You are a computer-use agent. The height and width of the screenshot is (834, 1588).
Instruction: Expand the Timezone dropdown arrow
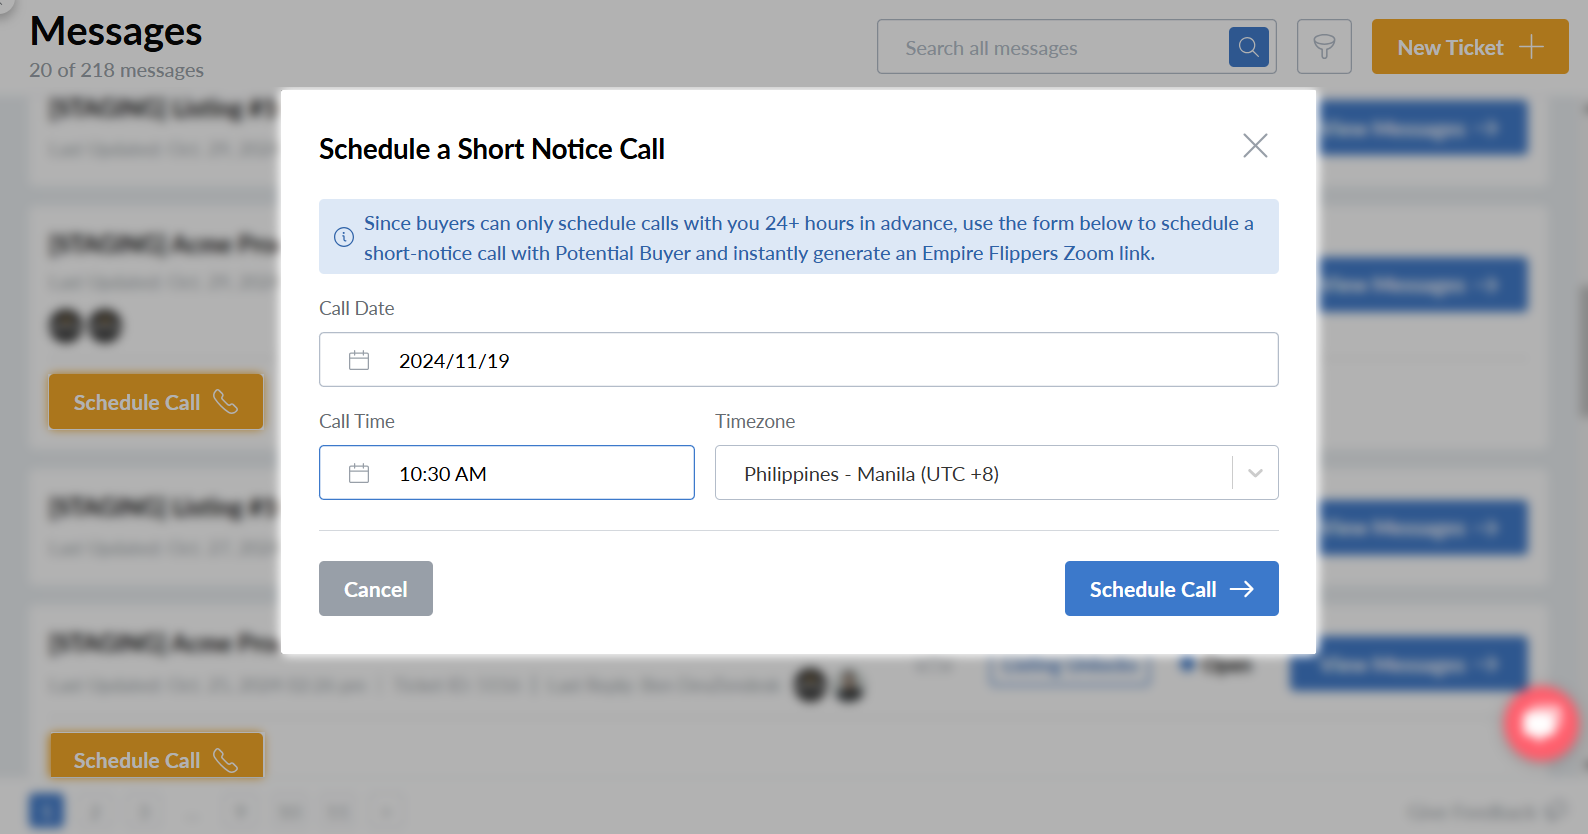[x=1255, y=473]
